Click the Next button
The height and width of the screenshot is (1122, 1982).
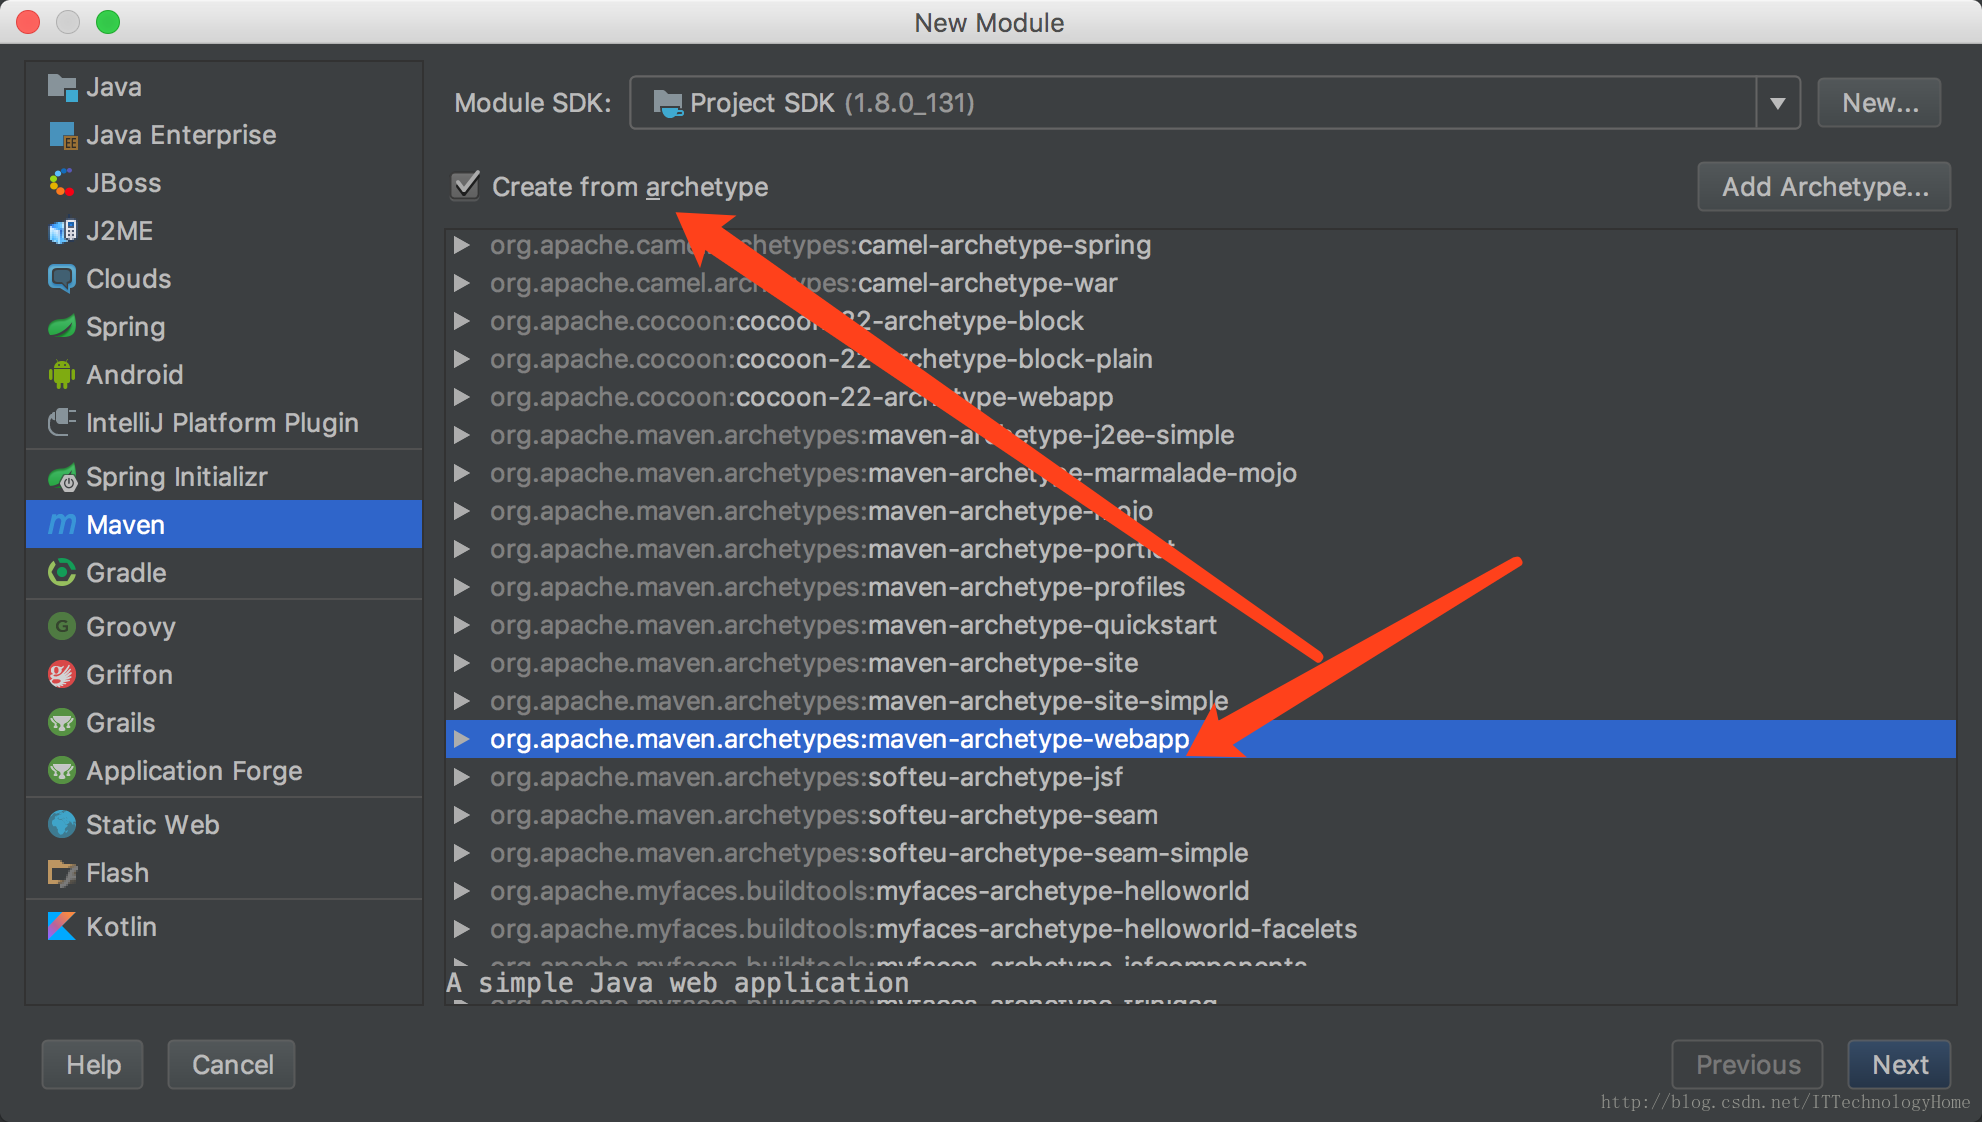click(1899, 1065)
